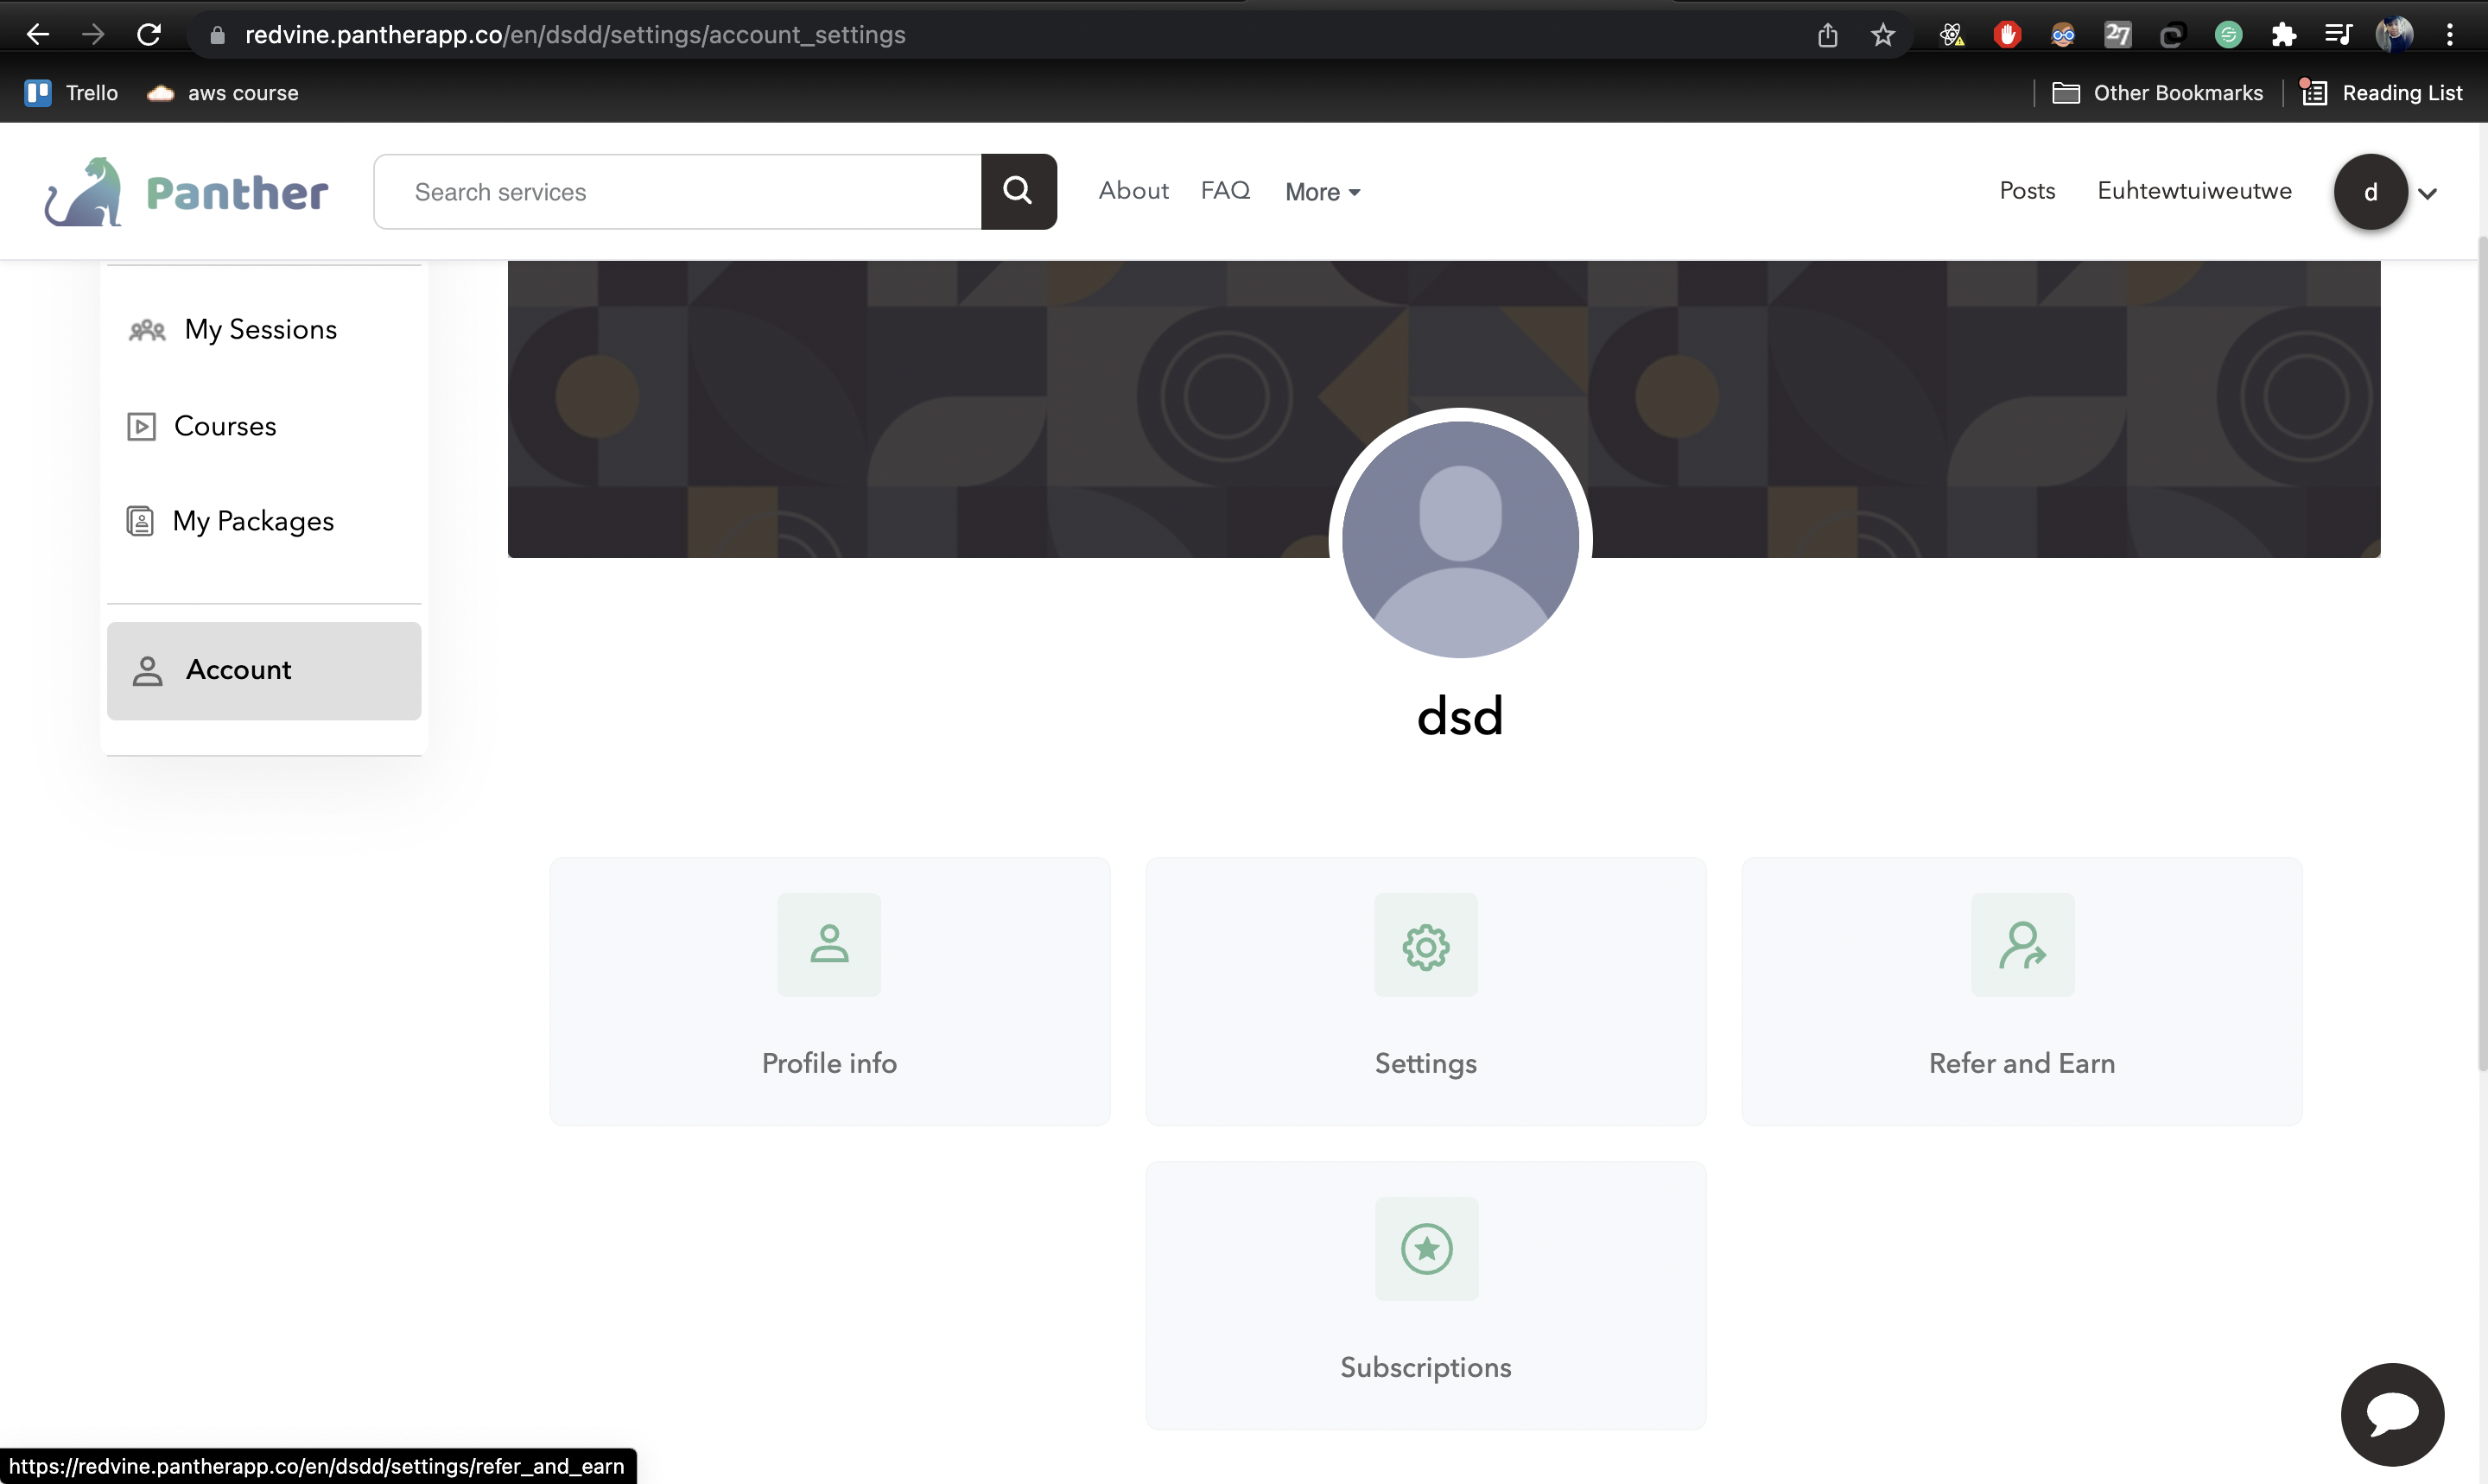Go to Posts
Viewport: 2488px width, 1484px height.
pos(2027,191)
